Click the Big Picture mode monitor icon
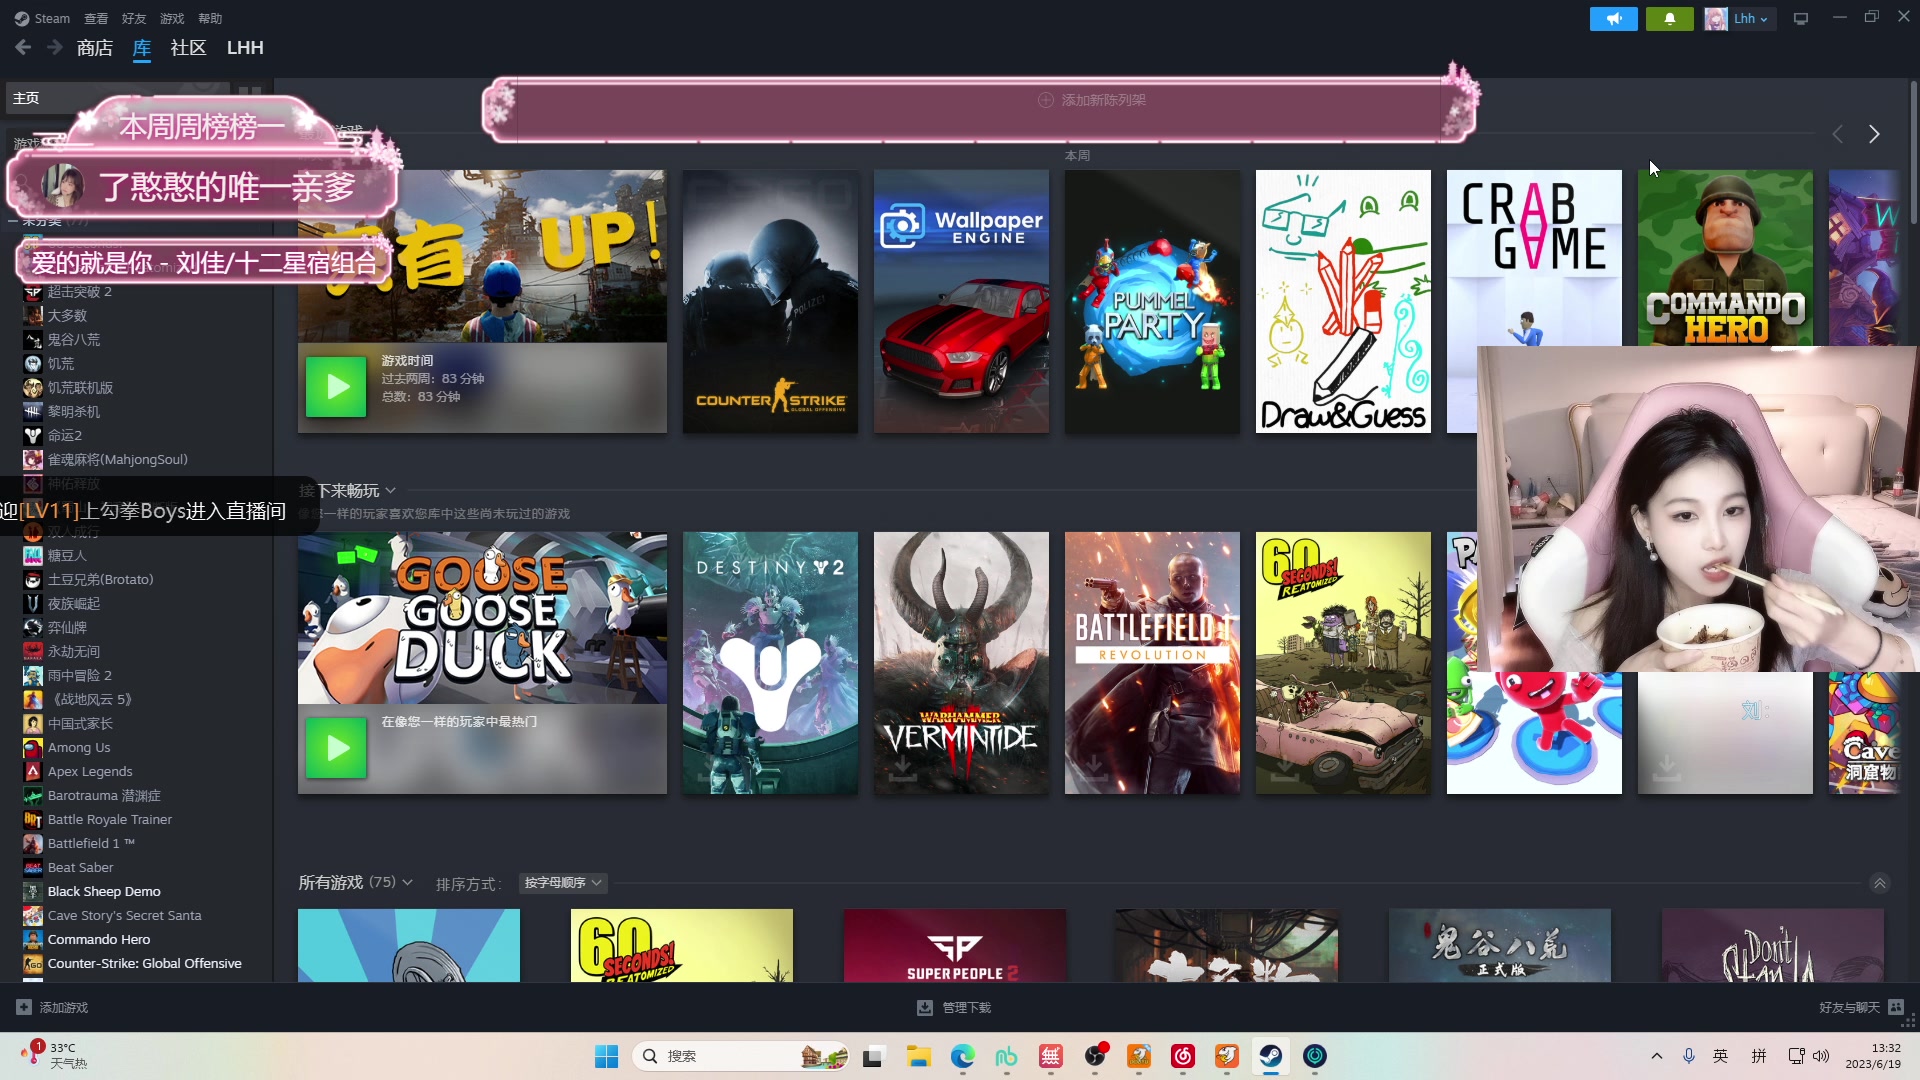 (1801, 19)
